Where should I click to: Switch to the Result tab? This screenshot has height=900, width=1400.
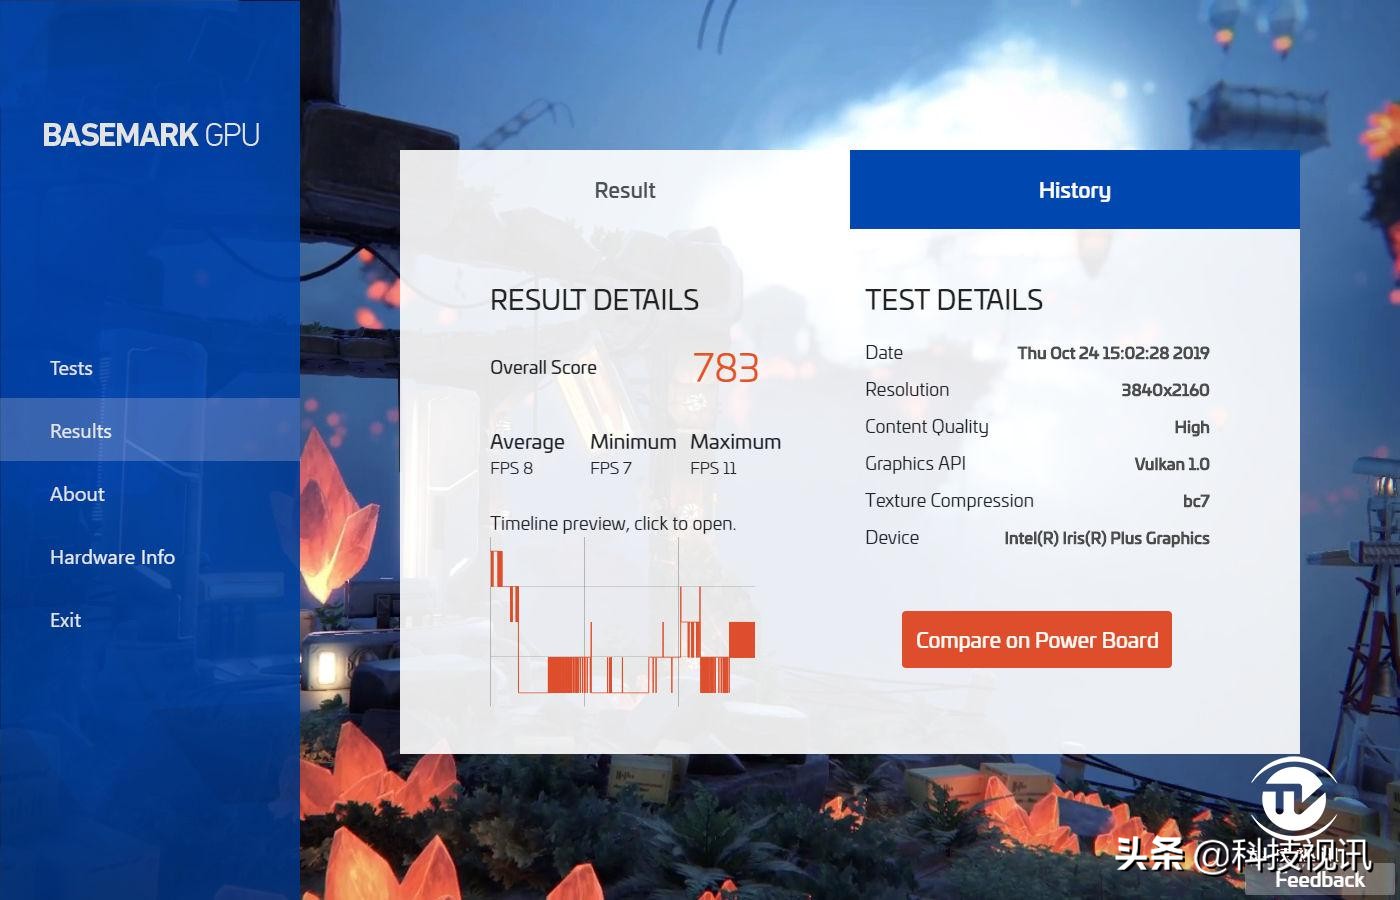624,189
